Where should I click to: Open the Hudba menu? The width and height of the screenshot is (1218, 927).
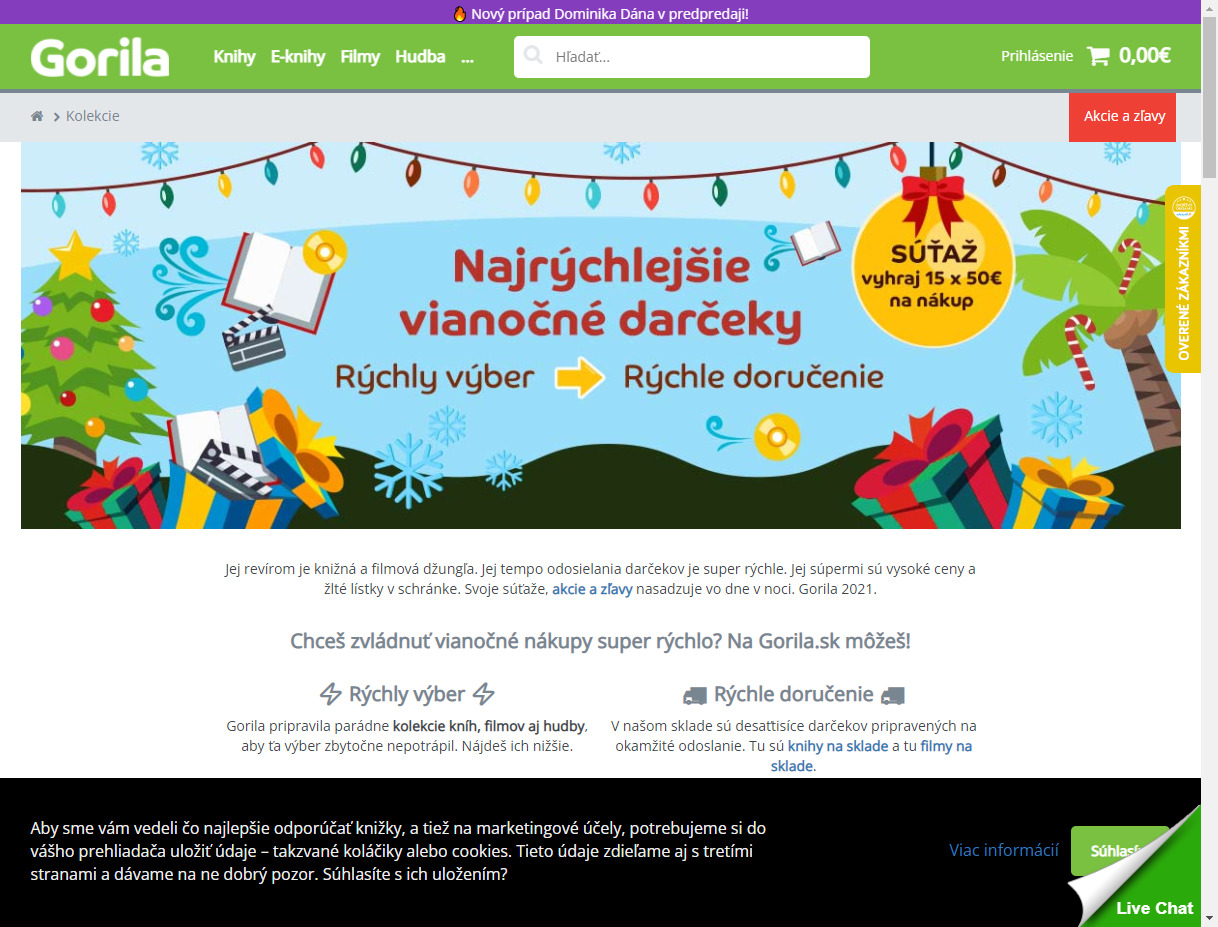[420, 57]
